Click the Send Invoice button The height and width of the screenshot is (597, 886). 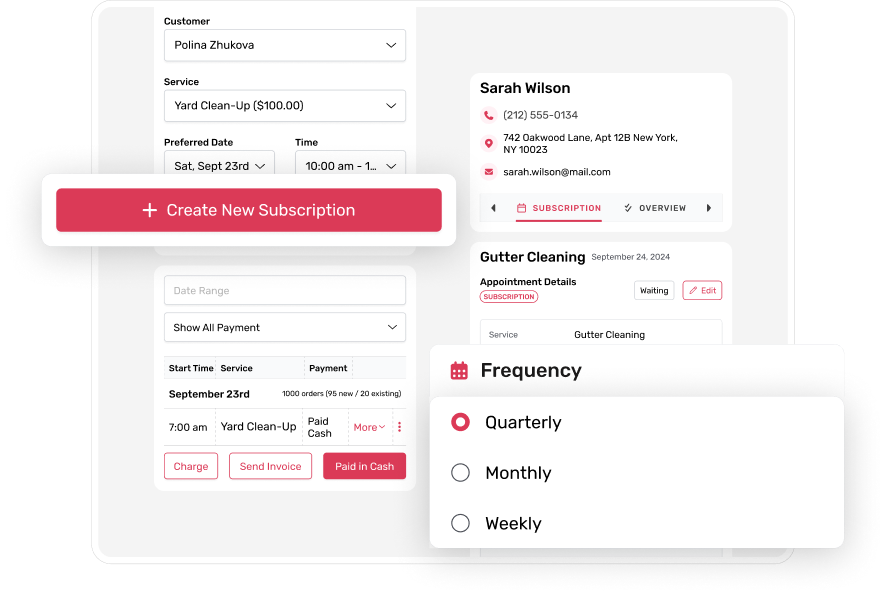click(270, 466)
